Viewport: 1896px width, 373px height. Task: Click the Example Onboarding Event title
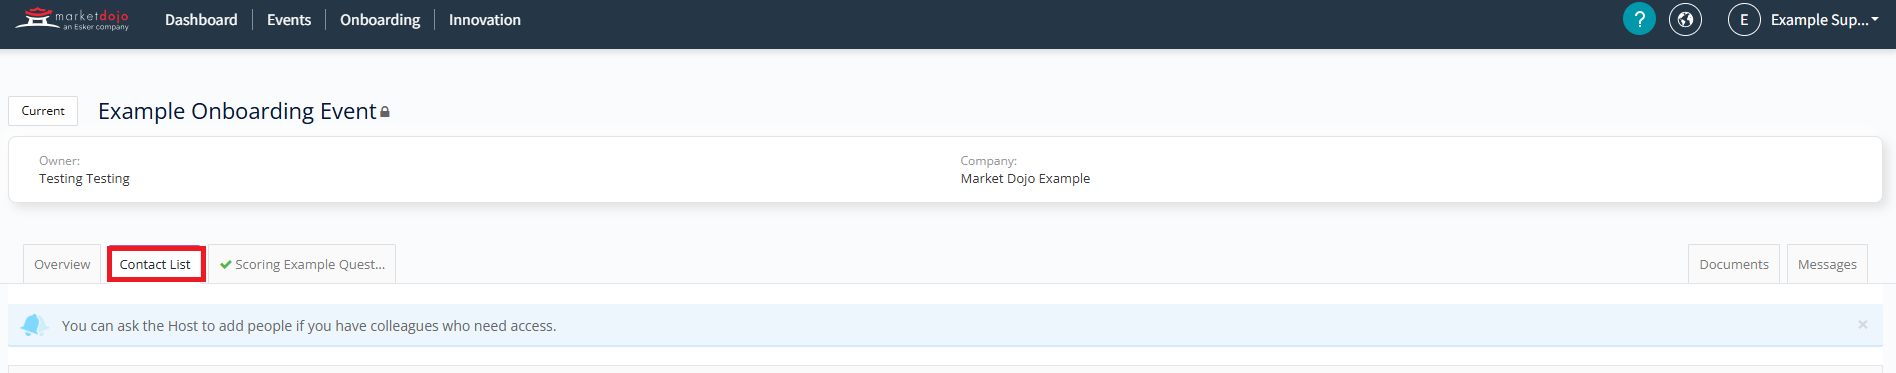pyautogui.click(x=237, y=111)
